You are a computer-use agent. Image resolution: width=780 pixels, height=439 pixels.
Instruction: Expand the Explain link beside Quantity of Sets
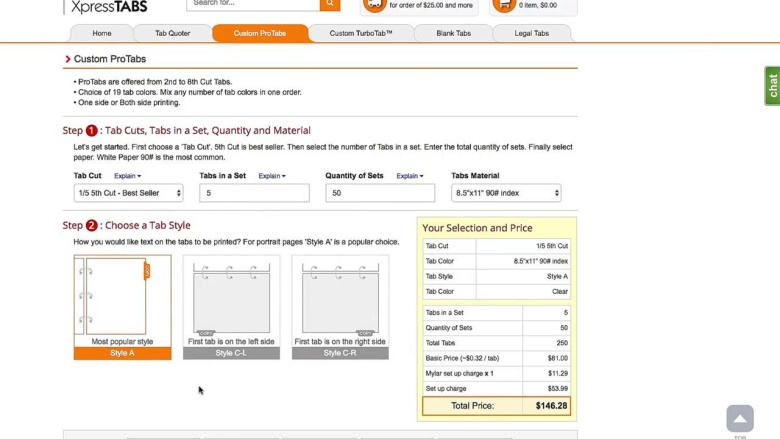(x=410, y=176)
